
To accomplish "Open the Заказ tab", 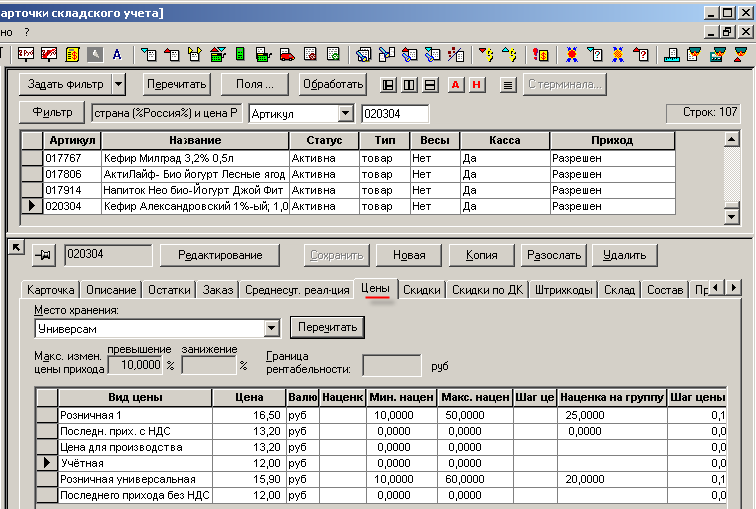I will (x=217, y=290).
